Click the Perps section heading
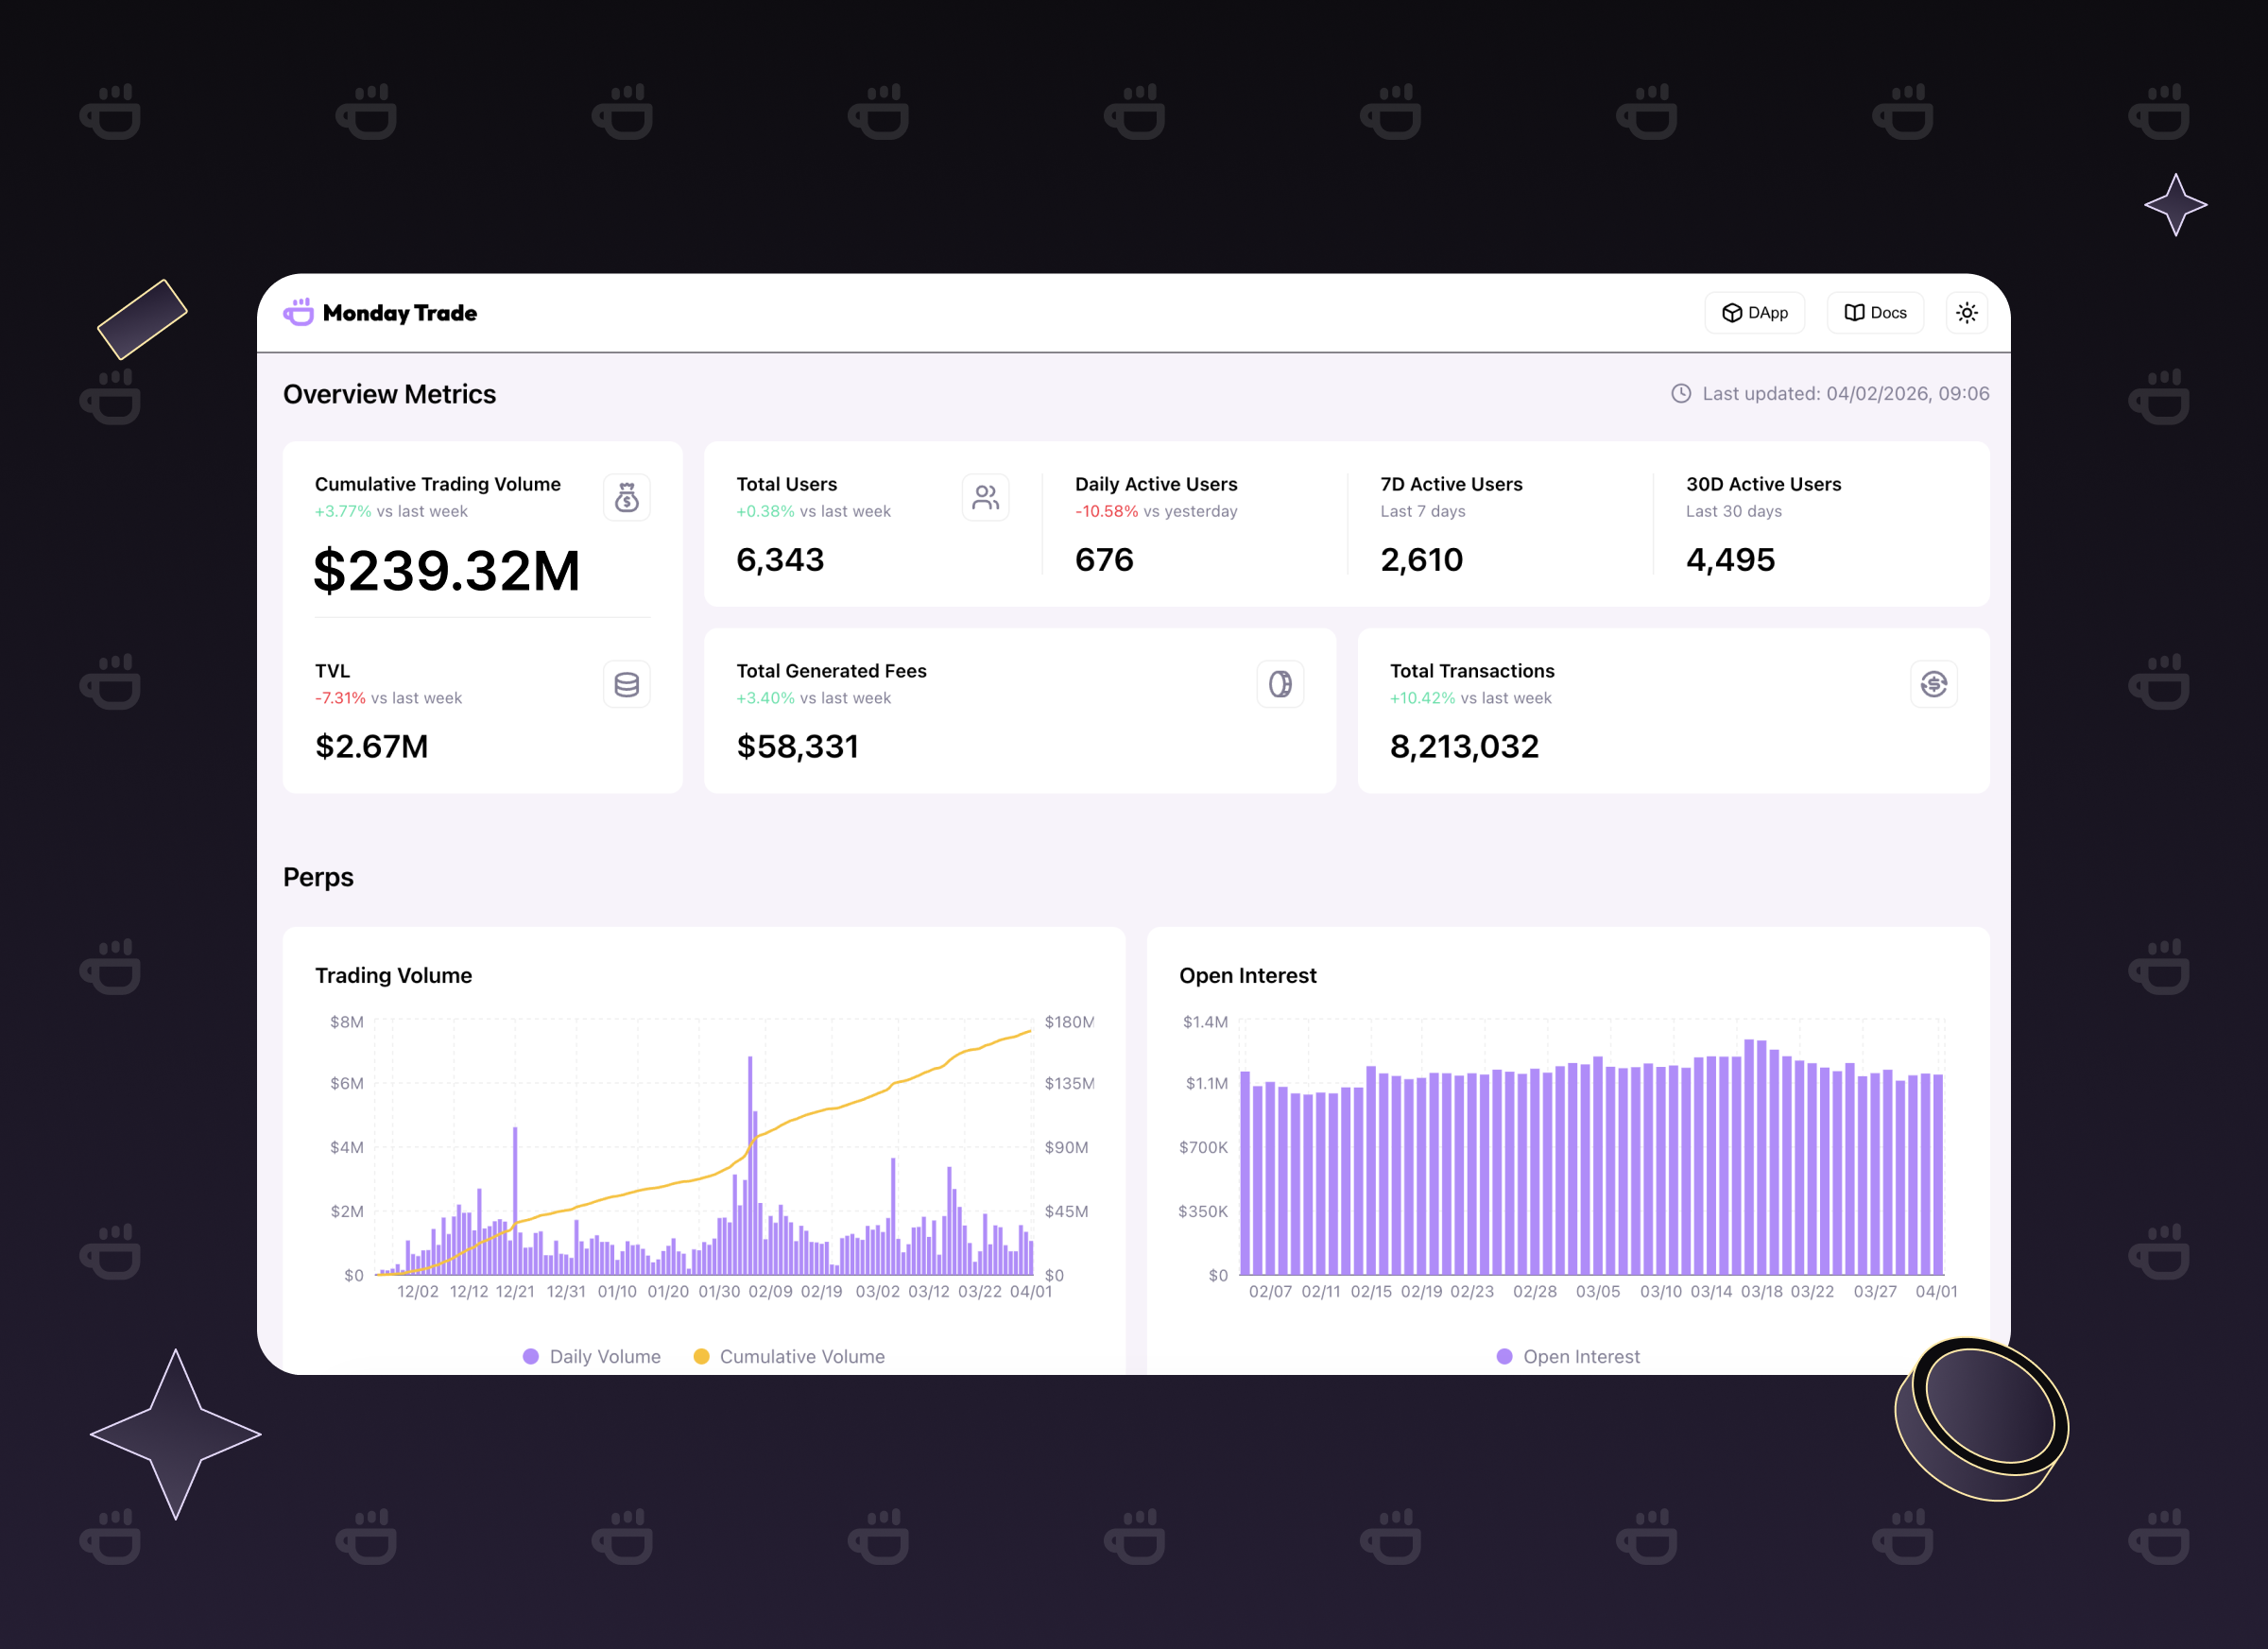The height and width of the screenshot is (1649, 2268). pyautogui.click(x=318, y=877)
